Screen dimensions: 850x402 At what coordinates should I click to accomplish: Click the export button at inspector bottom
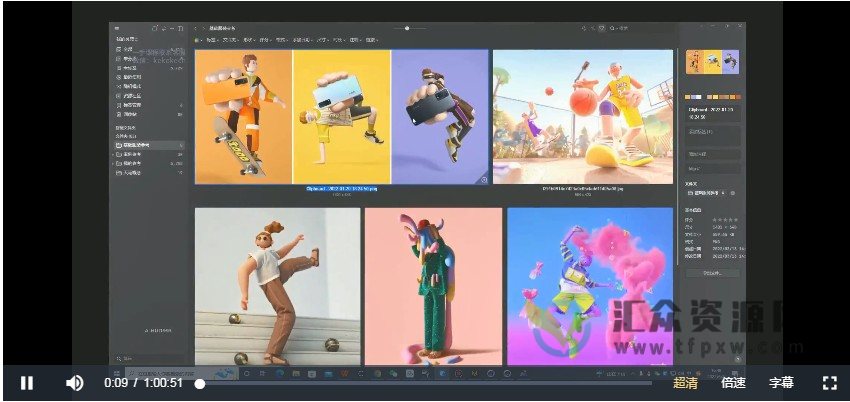coord(713,273)
